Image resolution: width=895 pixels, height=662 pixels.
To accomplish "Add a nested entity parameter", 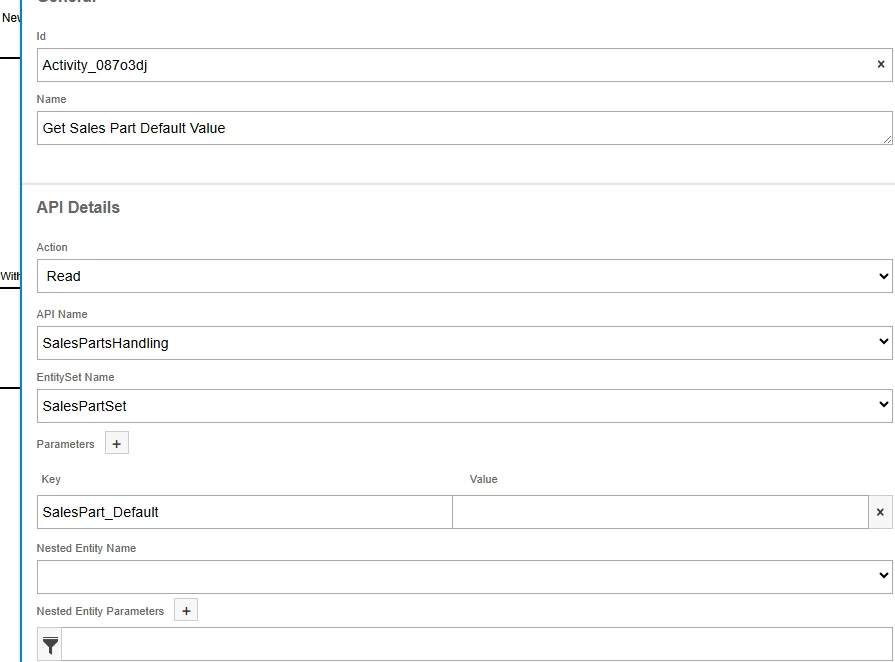I will tap(186, 611).
